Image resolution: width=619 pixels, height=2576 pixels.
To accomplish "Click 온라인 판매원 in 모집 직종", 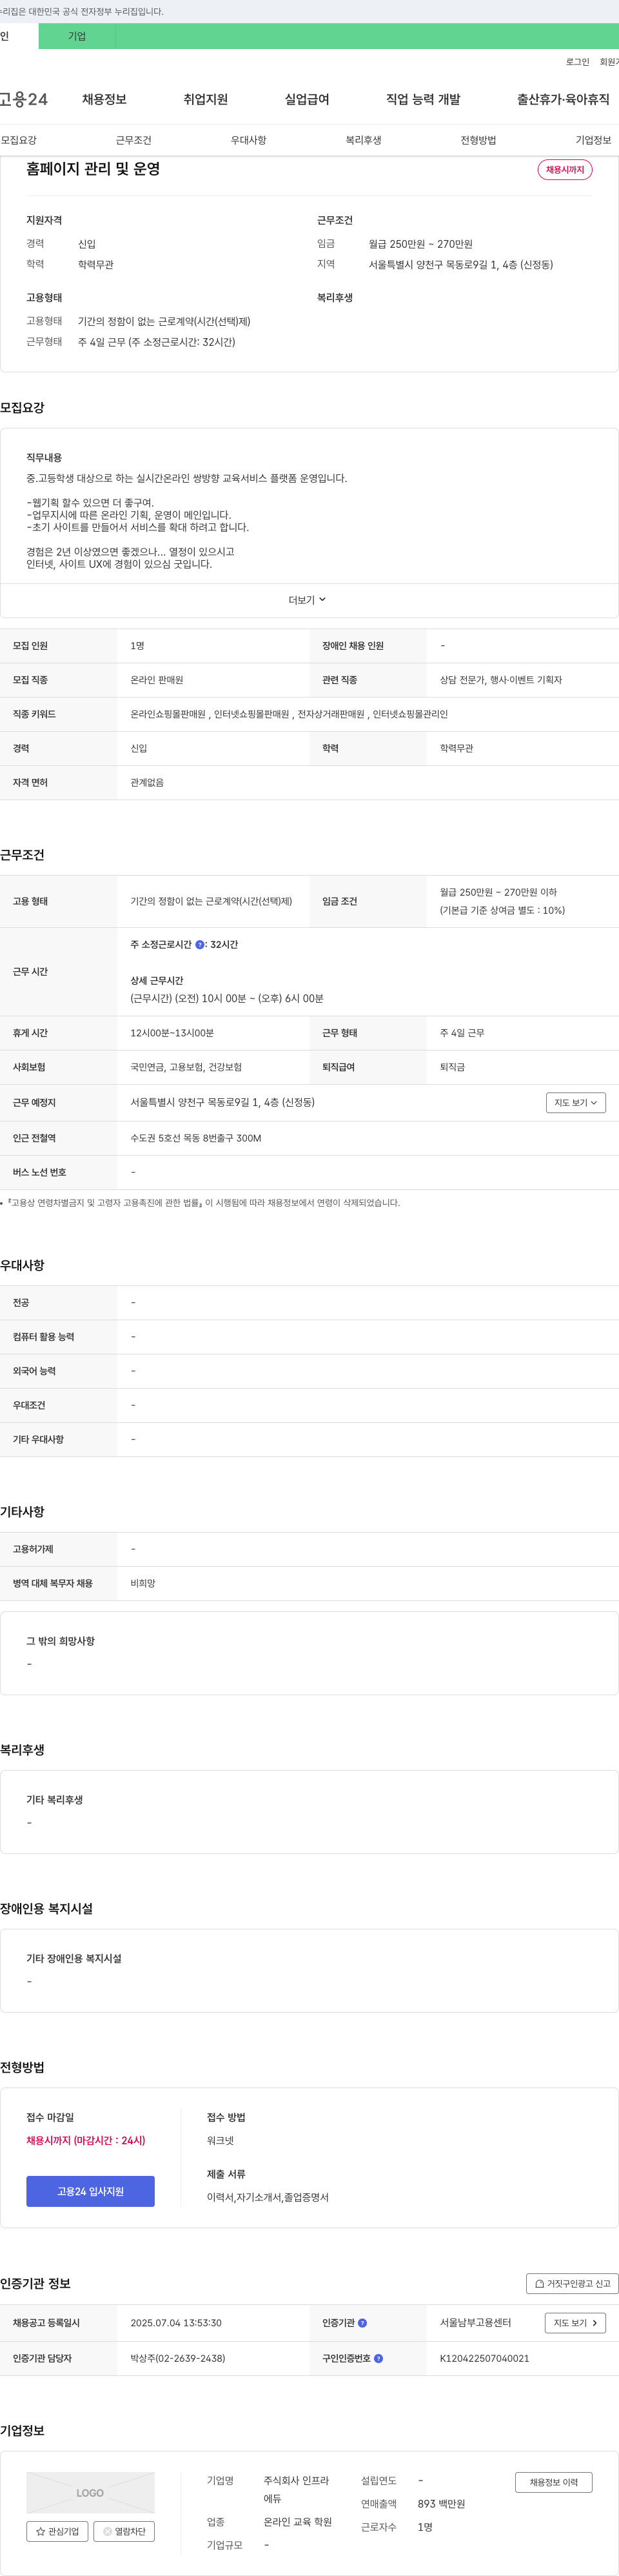I will tap(157, 680).
